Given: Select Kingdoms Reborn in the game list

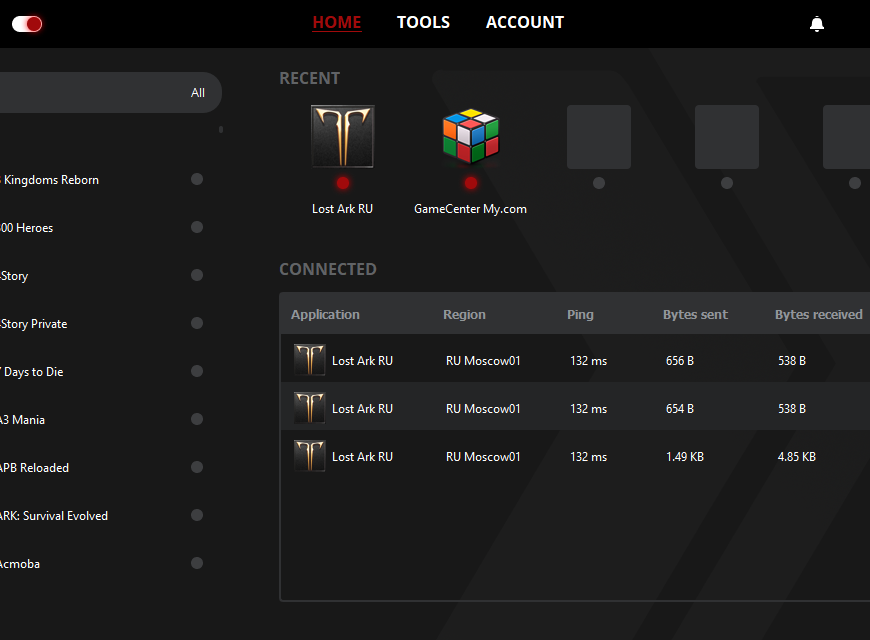Looking at the screenshot, I should tap(50, 180).
